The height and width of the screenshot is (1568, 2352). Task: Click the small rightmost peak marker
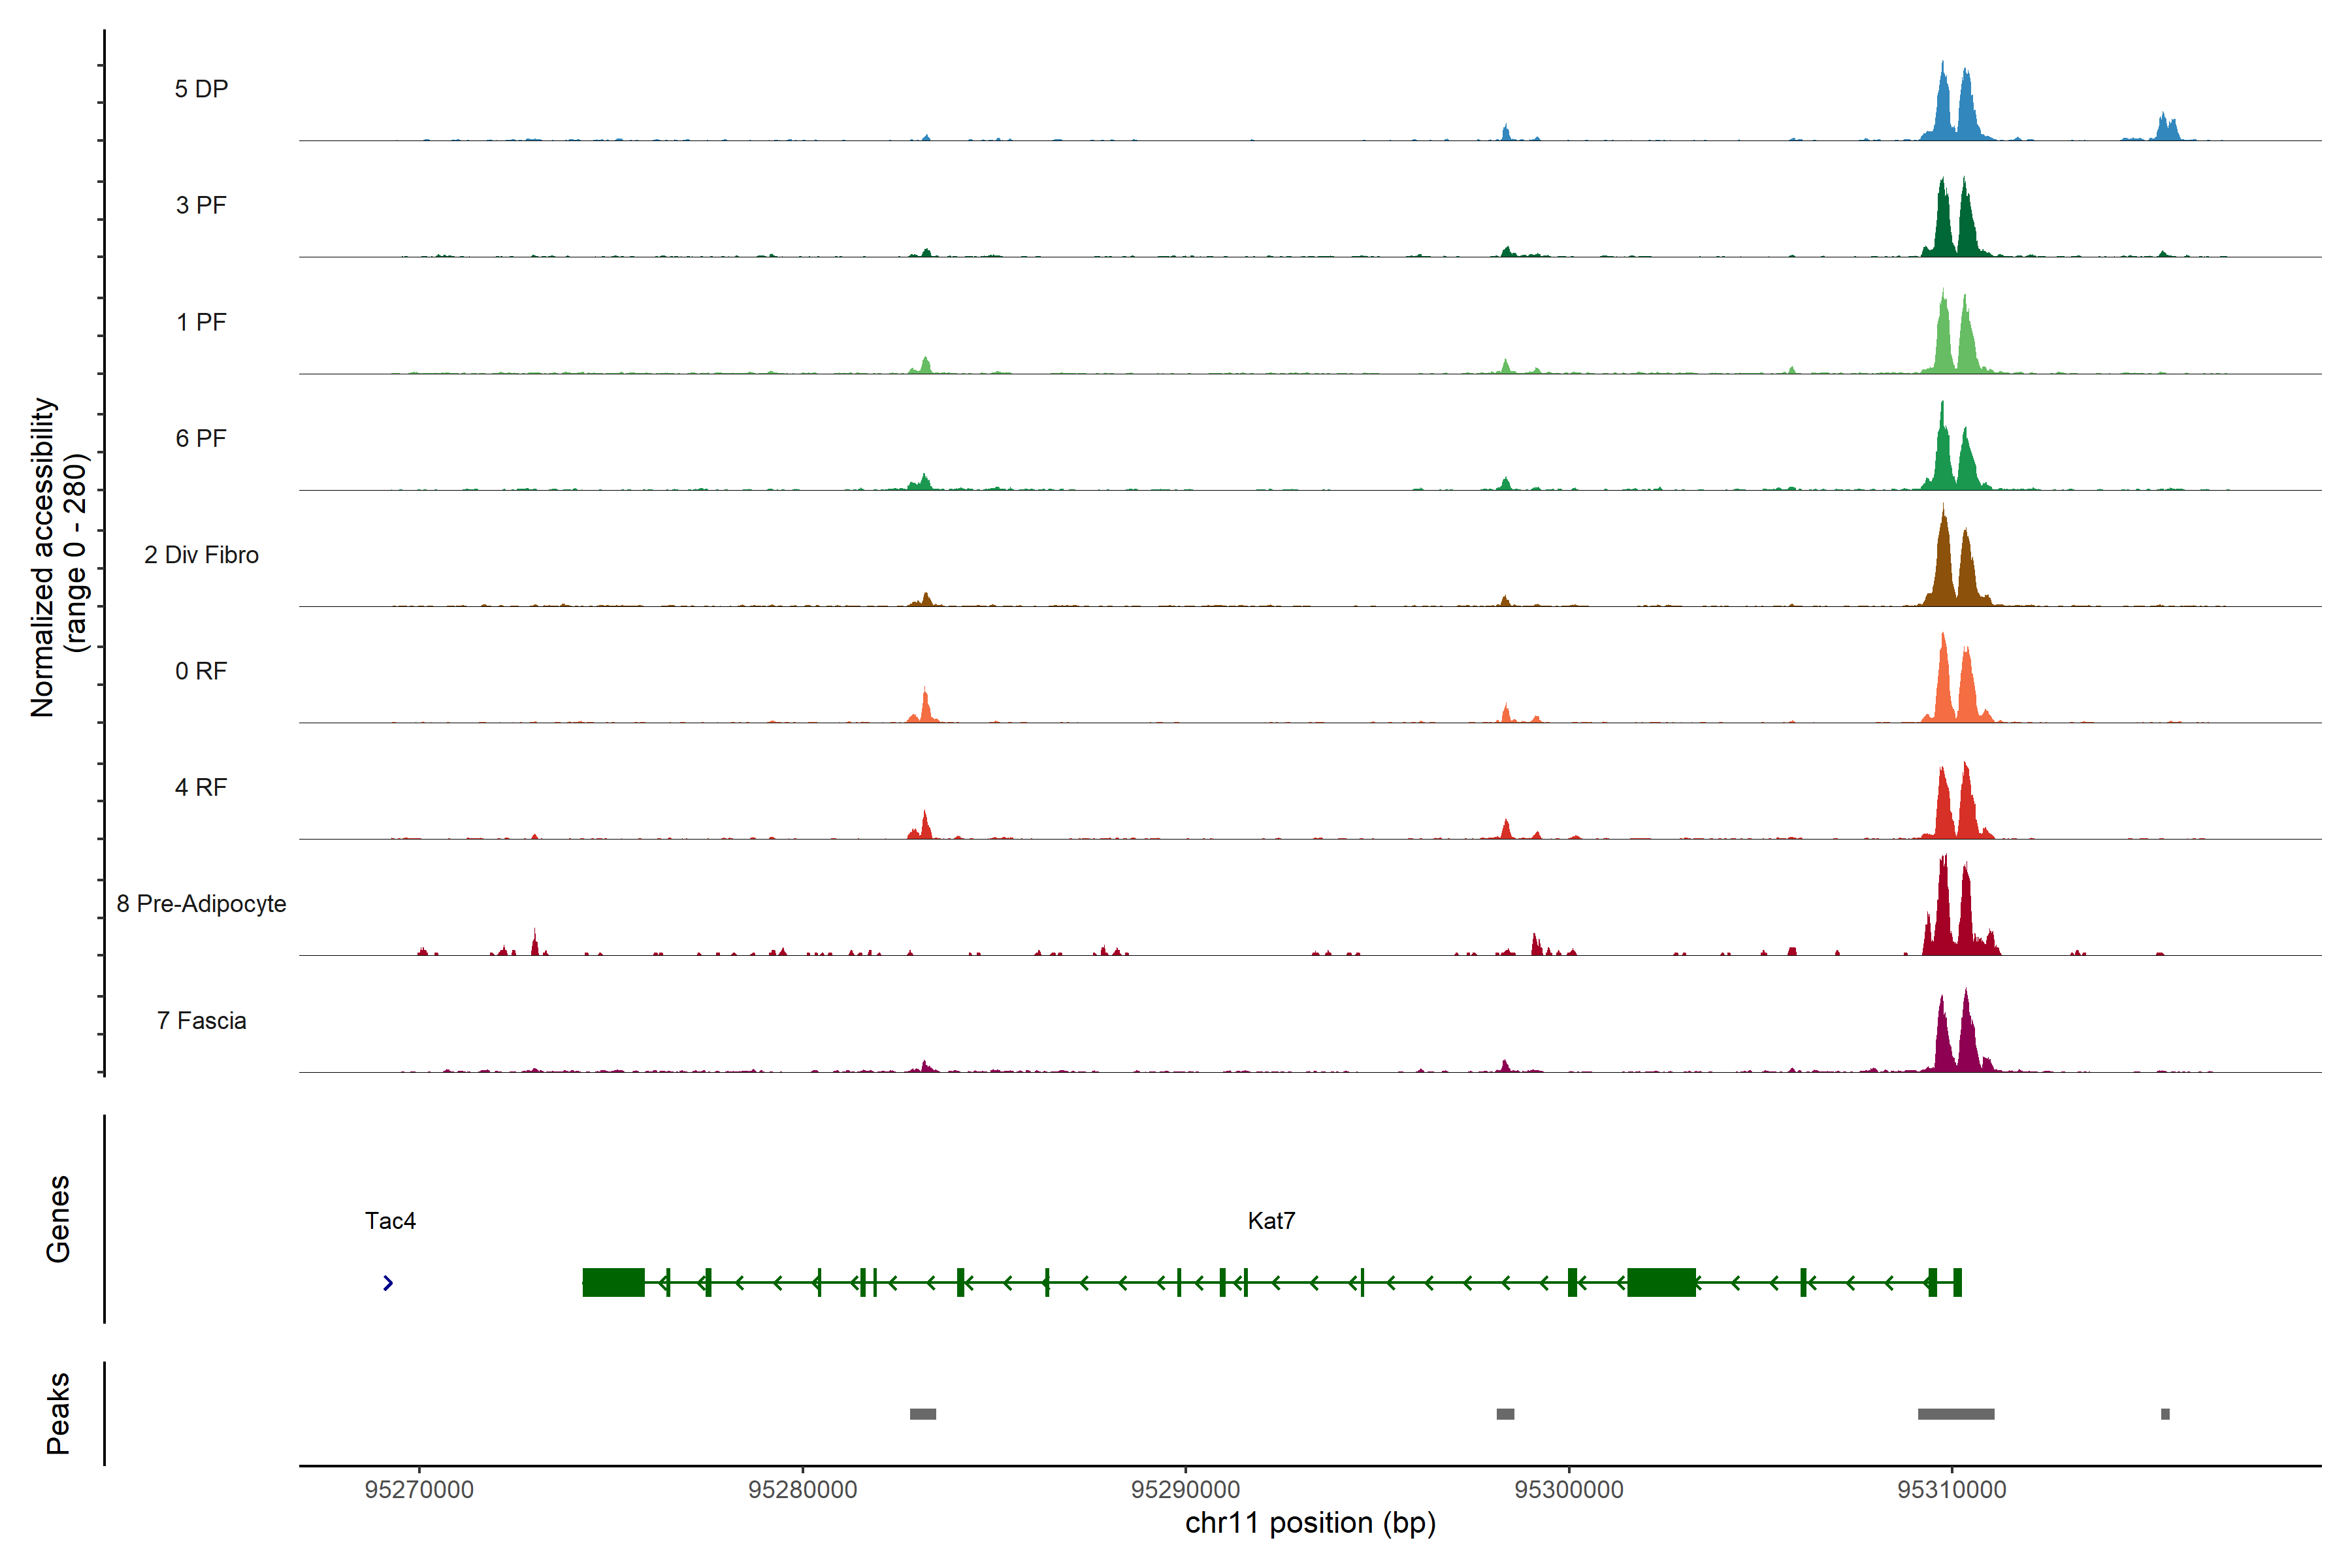point(2165,1414)
